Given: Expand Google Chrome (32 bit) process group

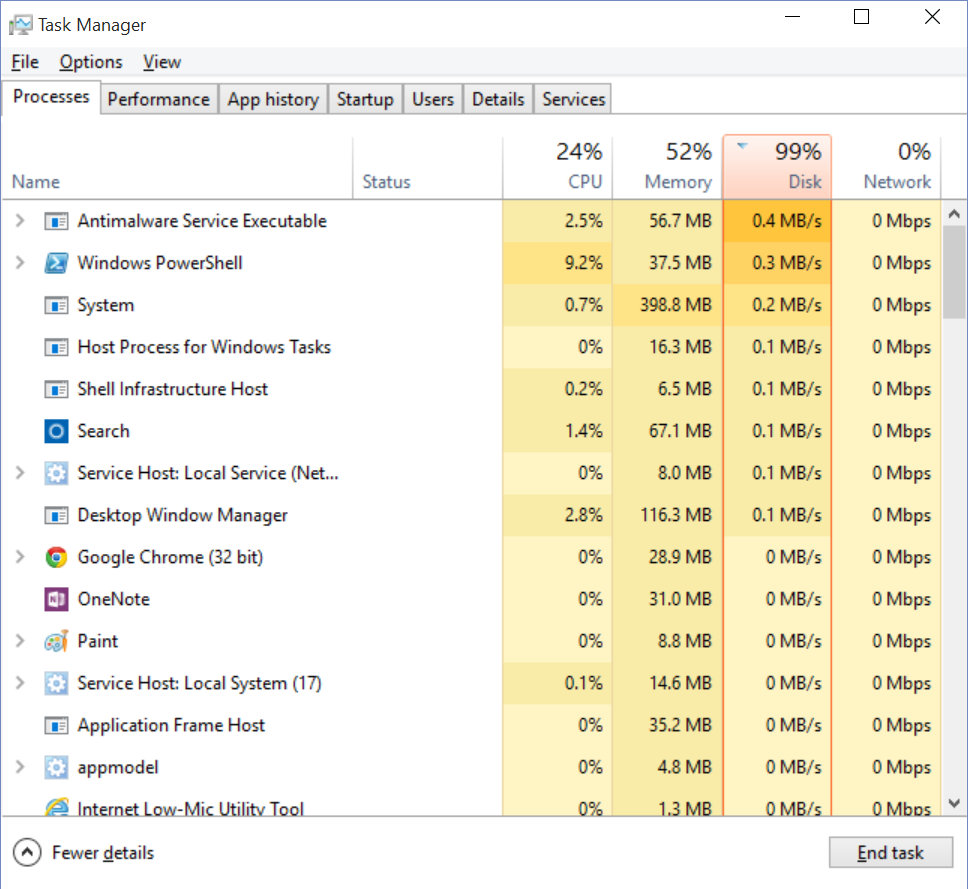Looking at the screenshot, I should click(x=20, y=556).
